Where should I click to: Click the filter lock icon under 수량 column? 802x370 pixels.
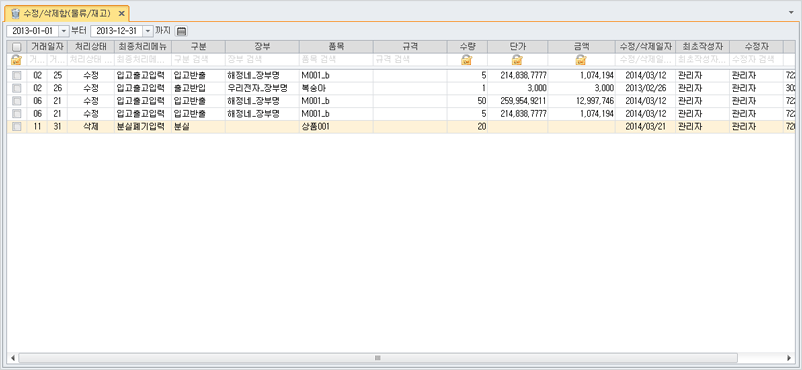466,60
